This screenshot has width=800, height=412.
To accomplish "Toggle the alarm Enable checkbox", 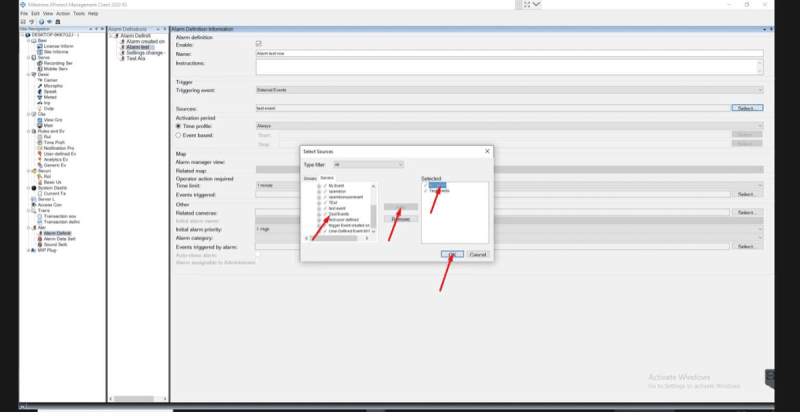I will [x=259, y=44].
